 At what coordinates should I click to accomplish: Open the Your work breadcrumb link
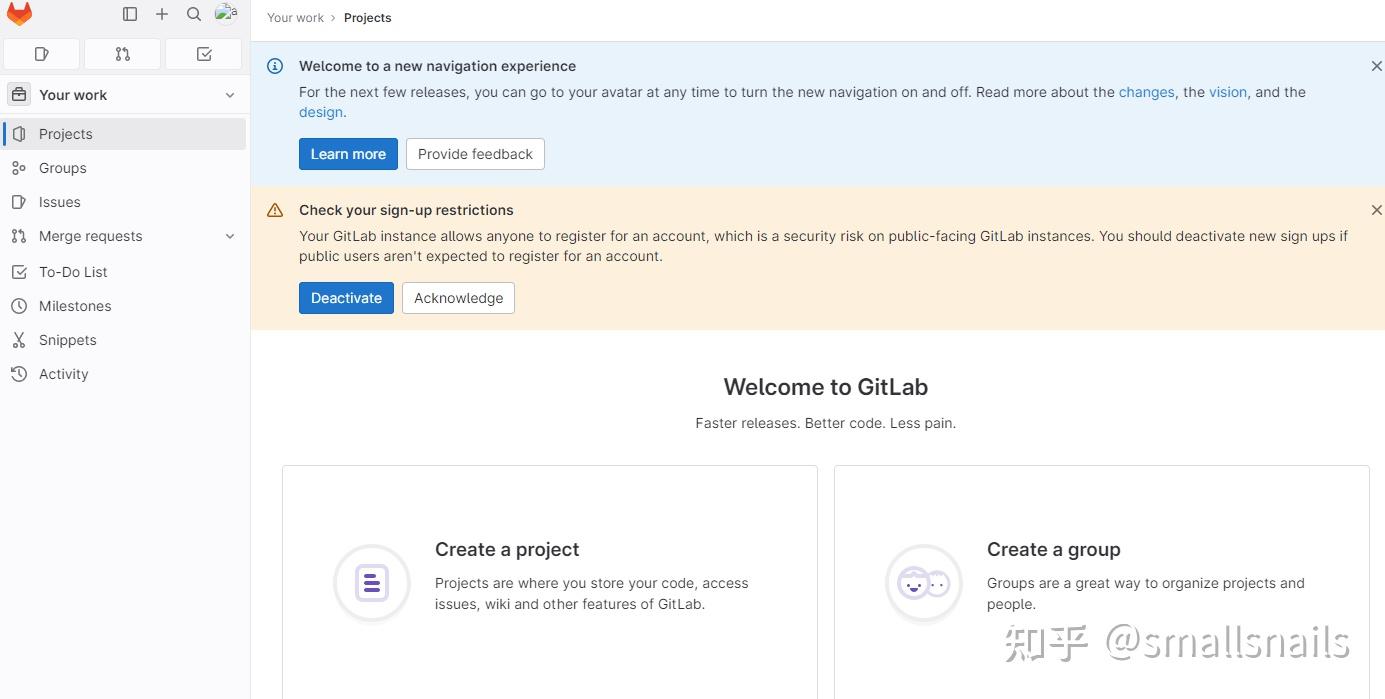click(295, 17)
